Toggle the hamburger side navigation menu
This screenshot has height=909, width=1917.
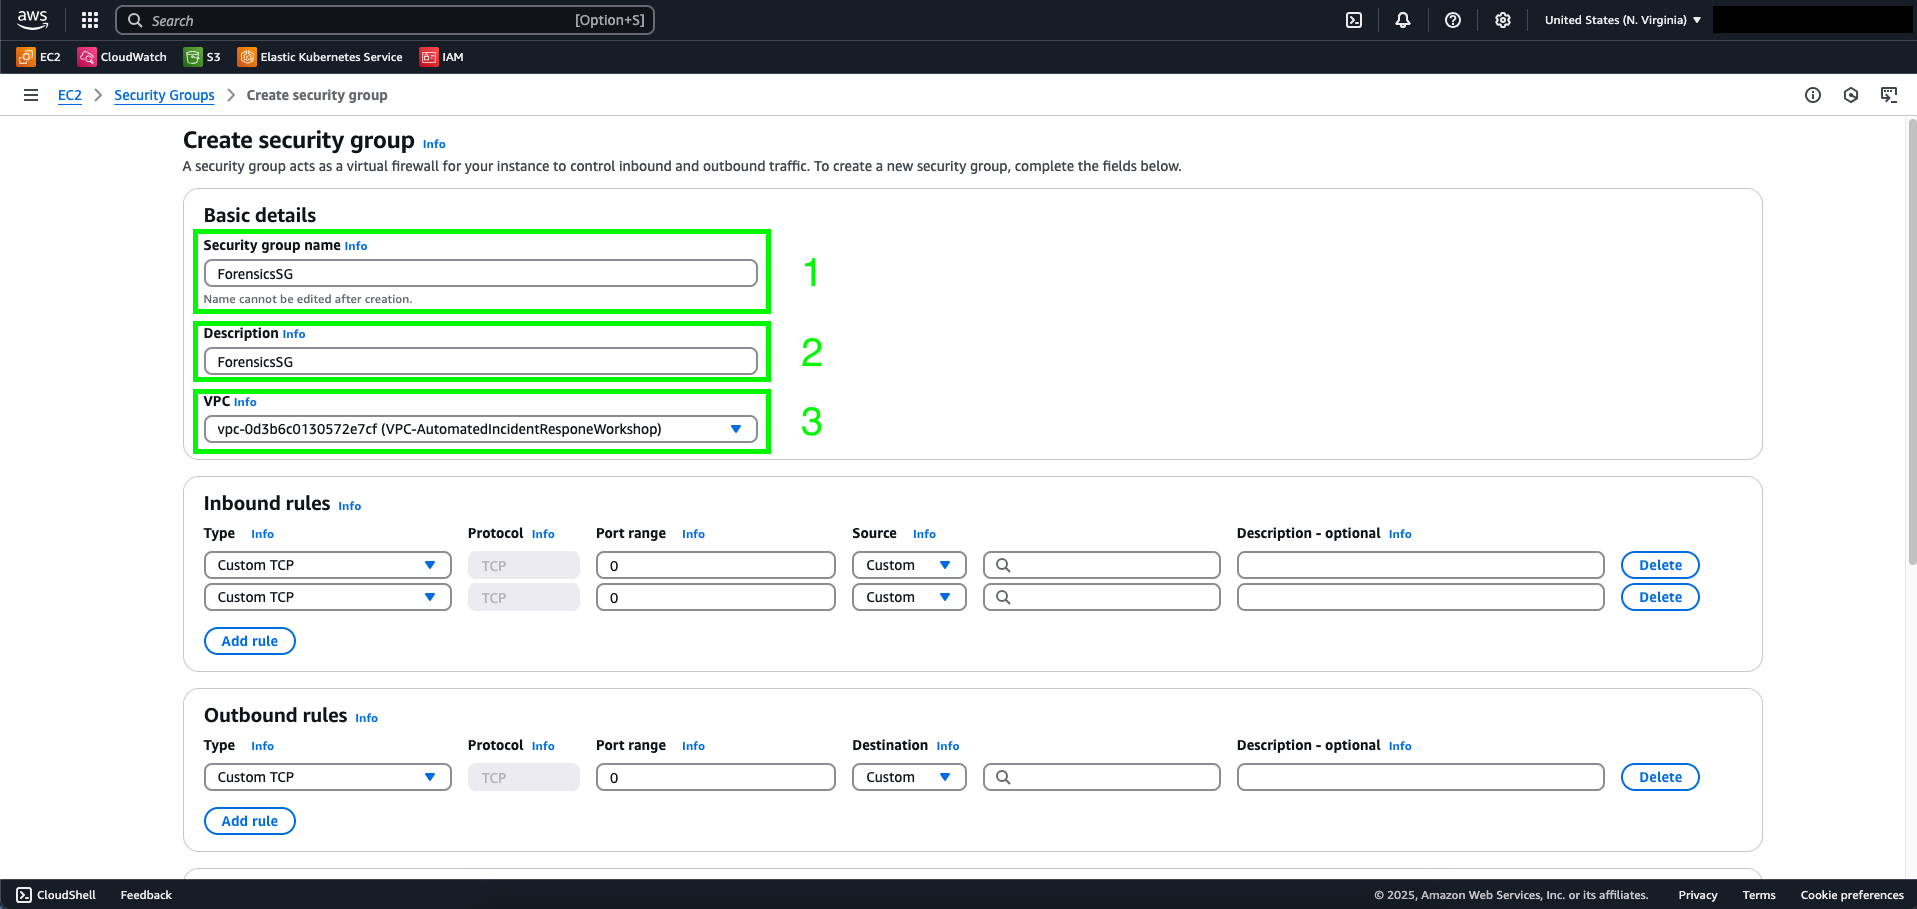(x=31, y=95)
